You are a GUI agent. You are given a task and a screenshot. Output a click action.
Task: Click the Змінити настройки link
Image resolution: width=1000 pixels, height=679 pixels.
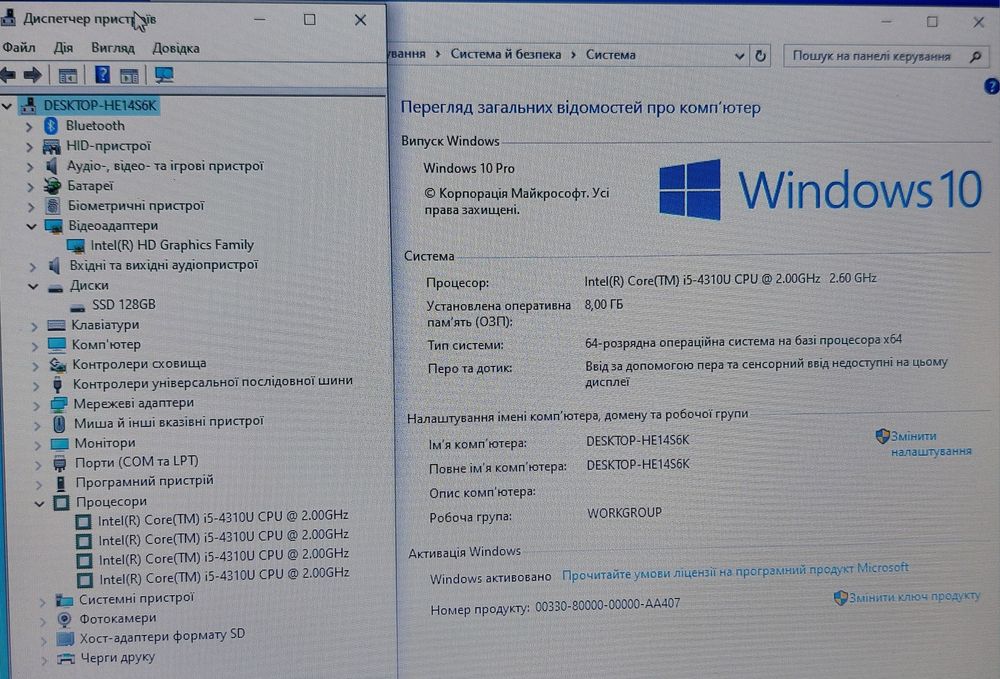pyautogui.click(x=930, y=444)
